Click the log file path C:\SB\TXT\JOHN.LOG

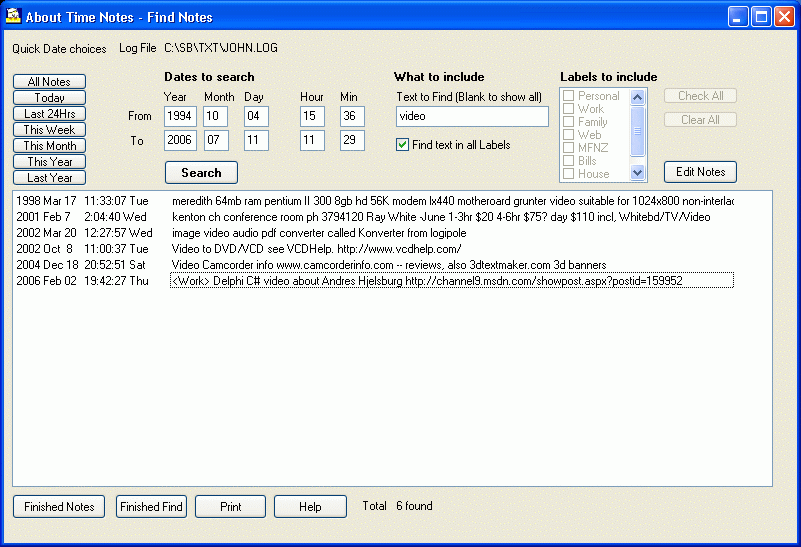[221, 48]
